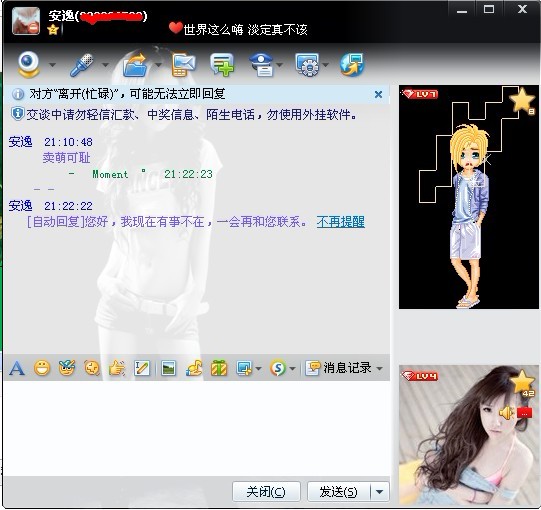Minimize the chat window

tap(462, 11)
